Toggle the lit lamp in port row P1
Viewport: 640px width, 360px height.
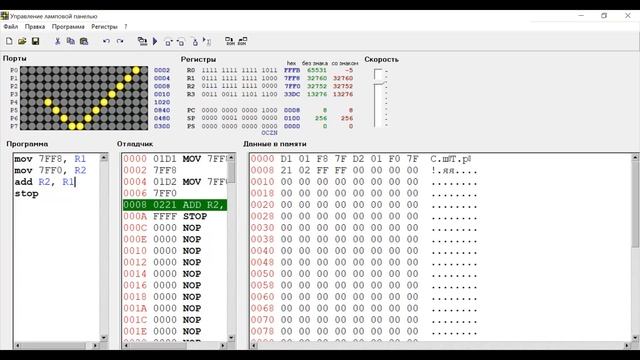128,78
